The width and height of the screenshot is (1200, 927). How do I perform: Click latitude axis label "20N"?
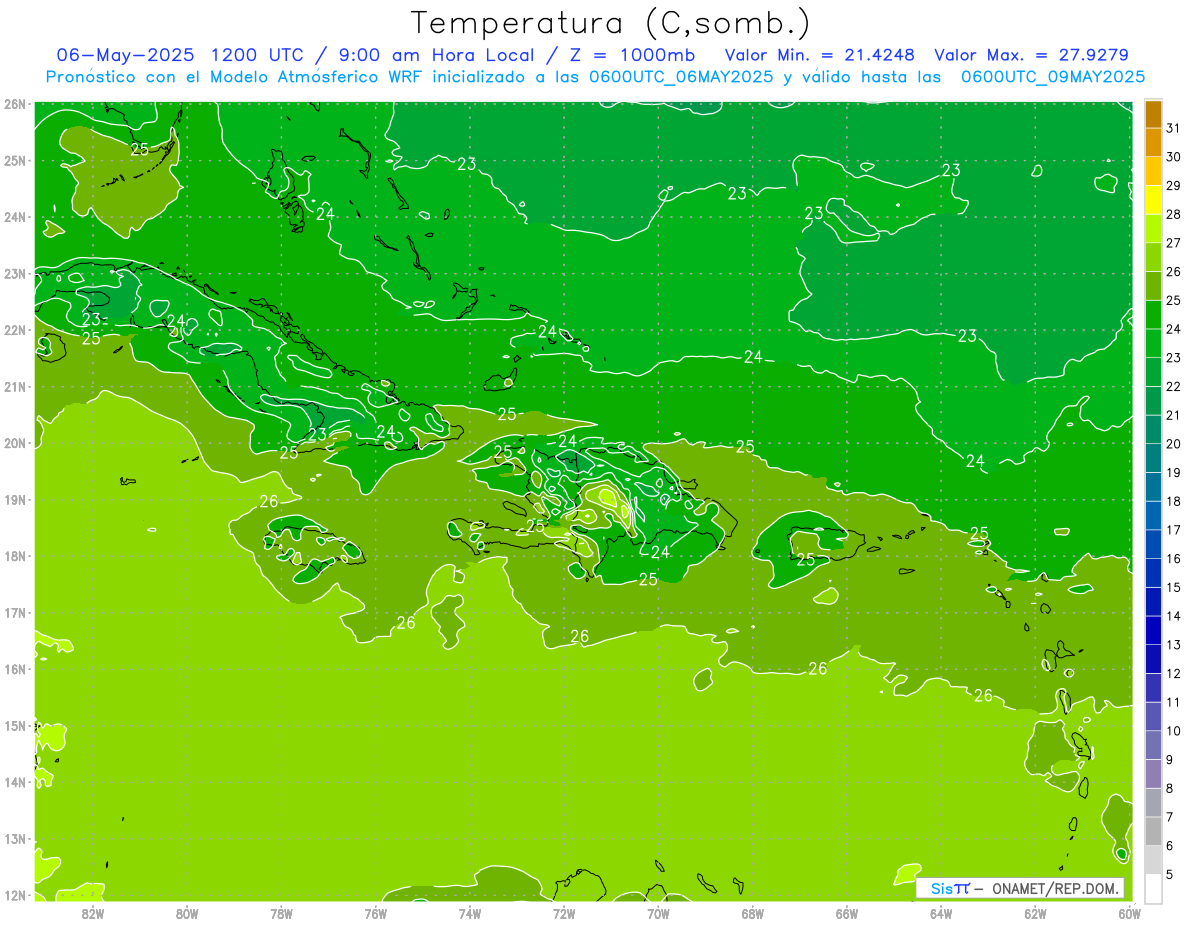[x=15, y=443]
